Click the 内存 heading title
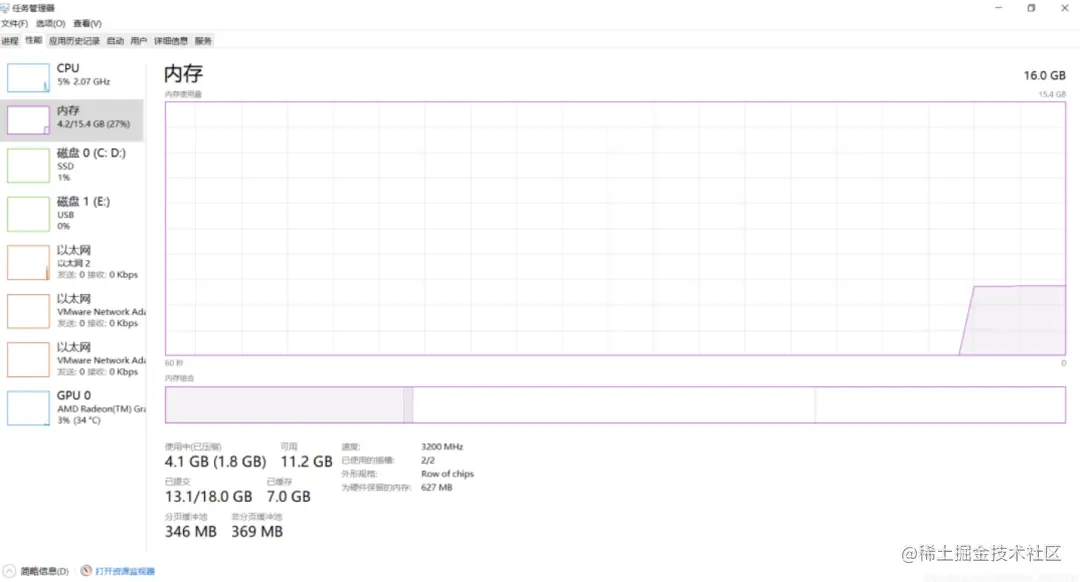This screenshot has height=582, width=1080. coord(184,74)
